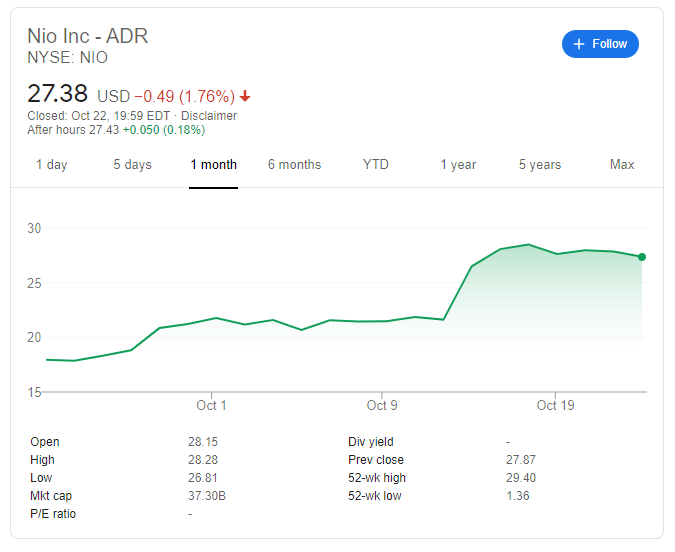Click the 52-wk low label

[375, 496]
